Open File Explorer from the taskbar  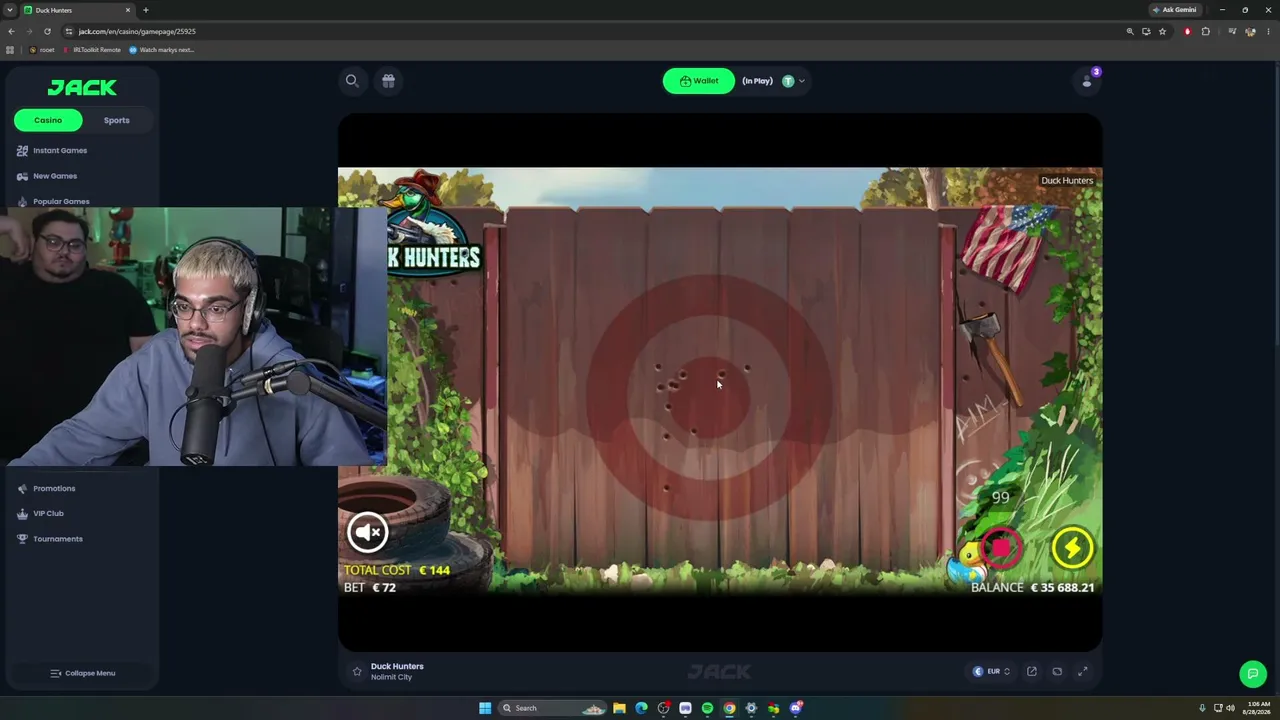(x=619, y=708)
